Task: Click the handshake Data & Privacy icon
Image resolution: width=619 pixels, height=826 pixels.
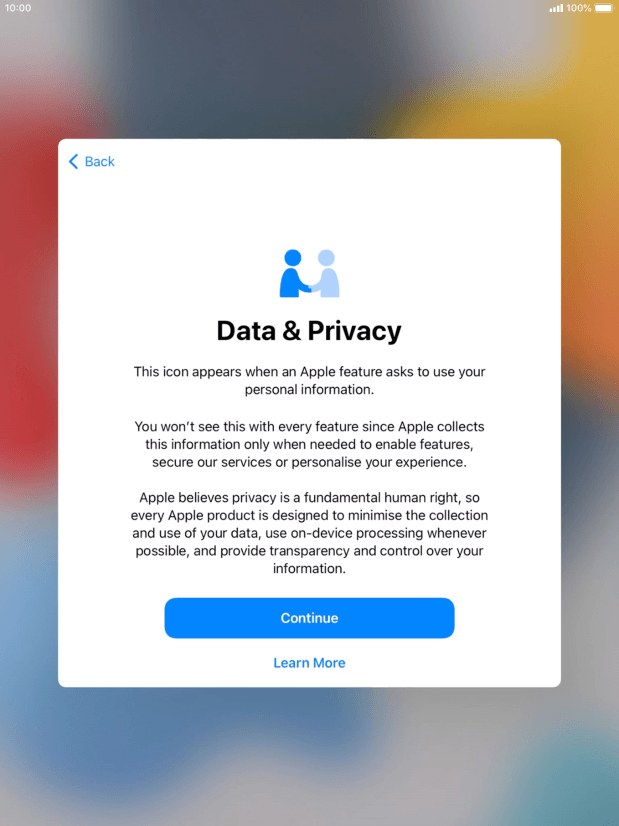Action: [x=309, y=273]
